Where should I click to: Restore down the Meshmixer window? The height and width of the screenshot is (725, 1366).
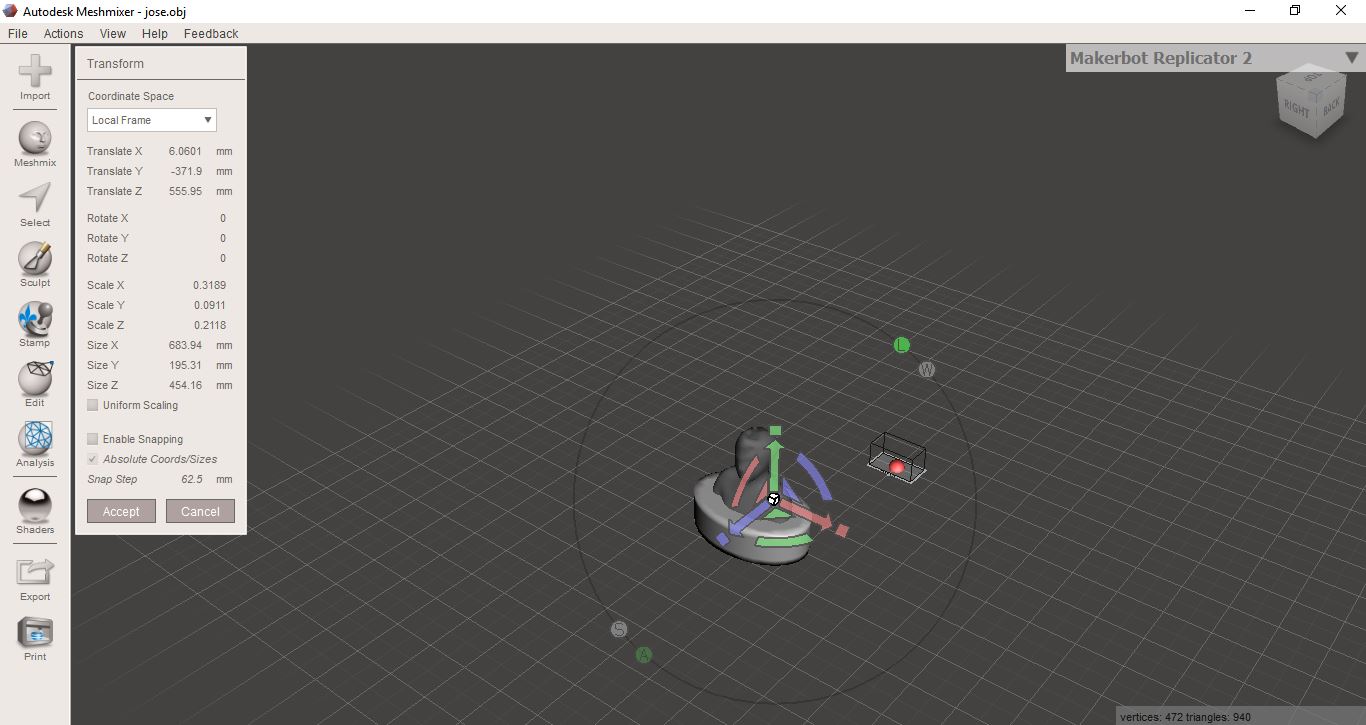point(1295,11)
